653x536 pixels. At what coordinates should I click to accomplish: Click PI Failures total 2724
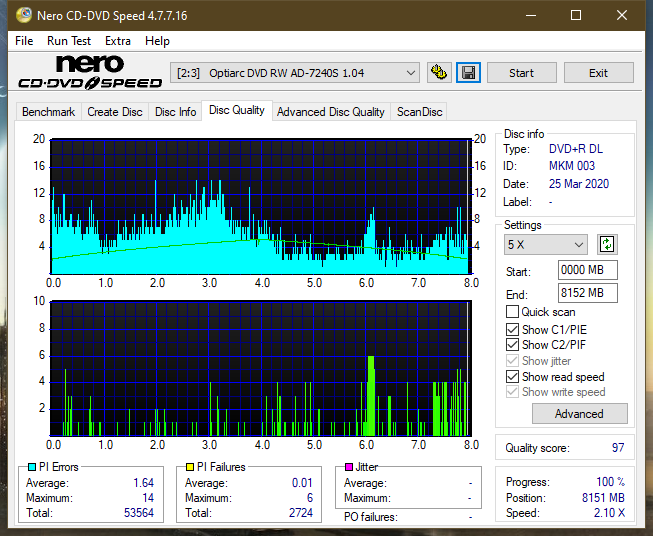pyautogui.click(x=301, y=513)
